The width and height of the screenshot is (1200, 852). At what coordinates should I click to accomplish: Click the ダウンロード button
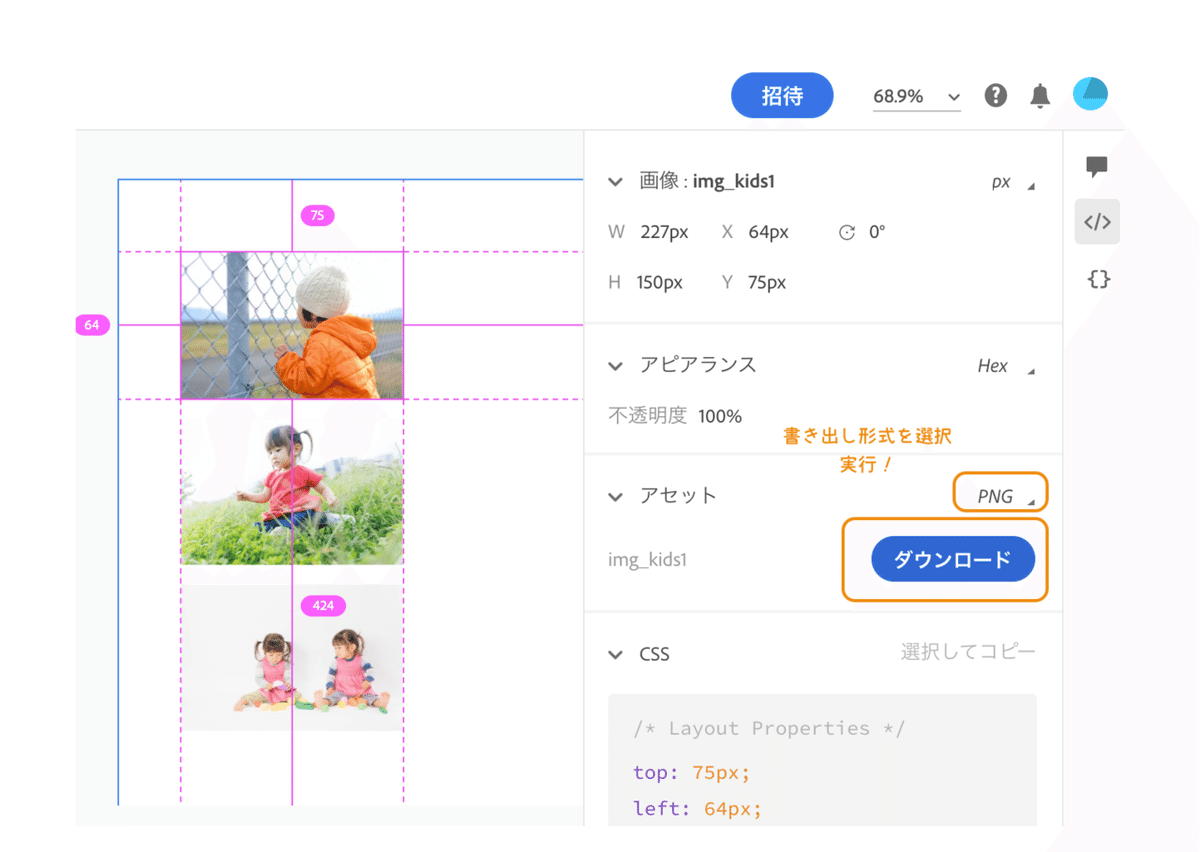tap(952, 559)
